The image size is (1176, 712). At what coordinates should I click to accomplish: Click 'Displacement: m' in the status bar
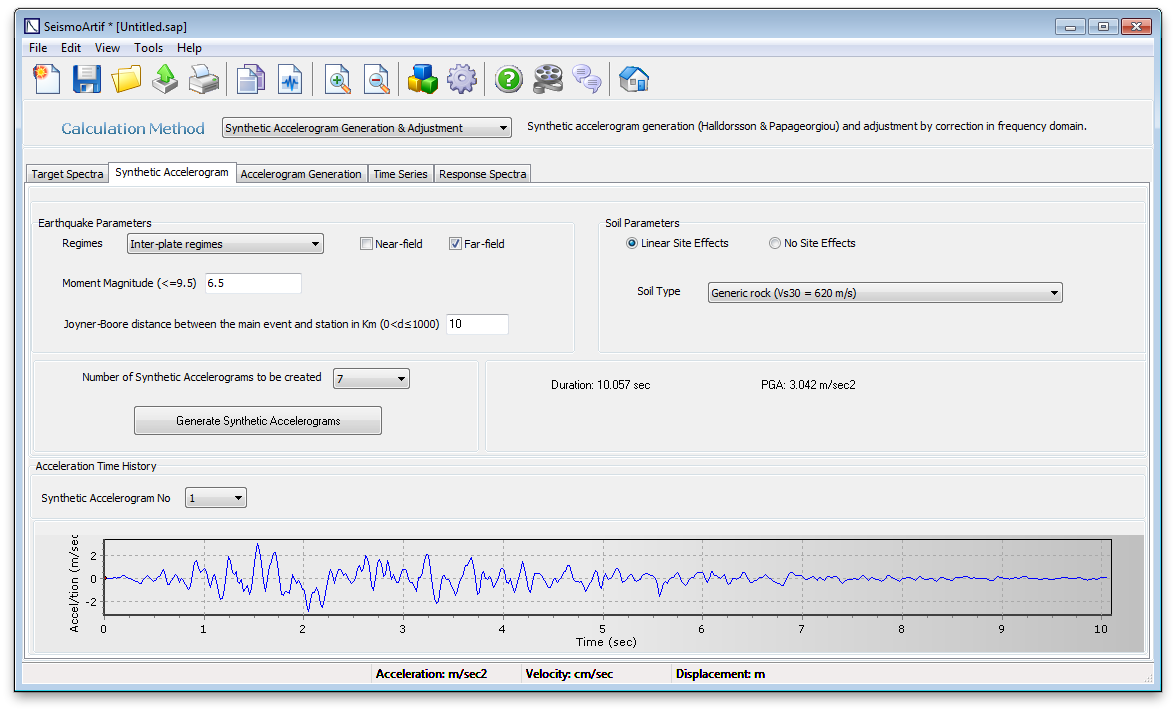[x=720, y=674]
